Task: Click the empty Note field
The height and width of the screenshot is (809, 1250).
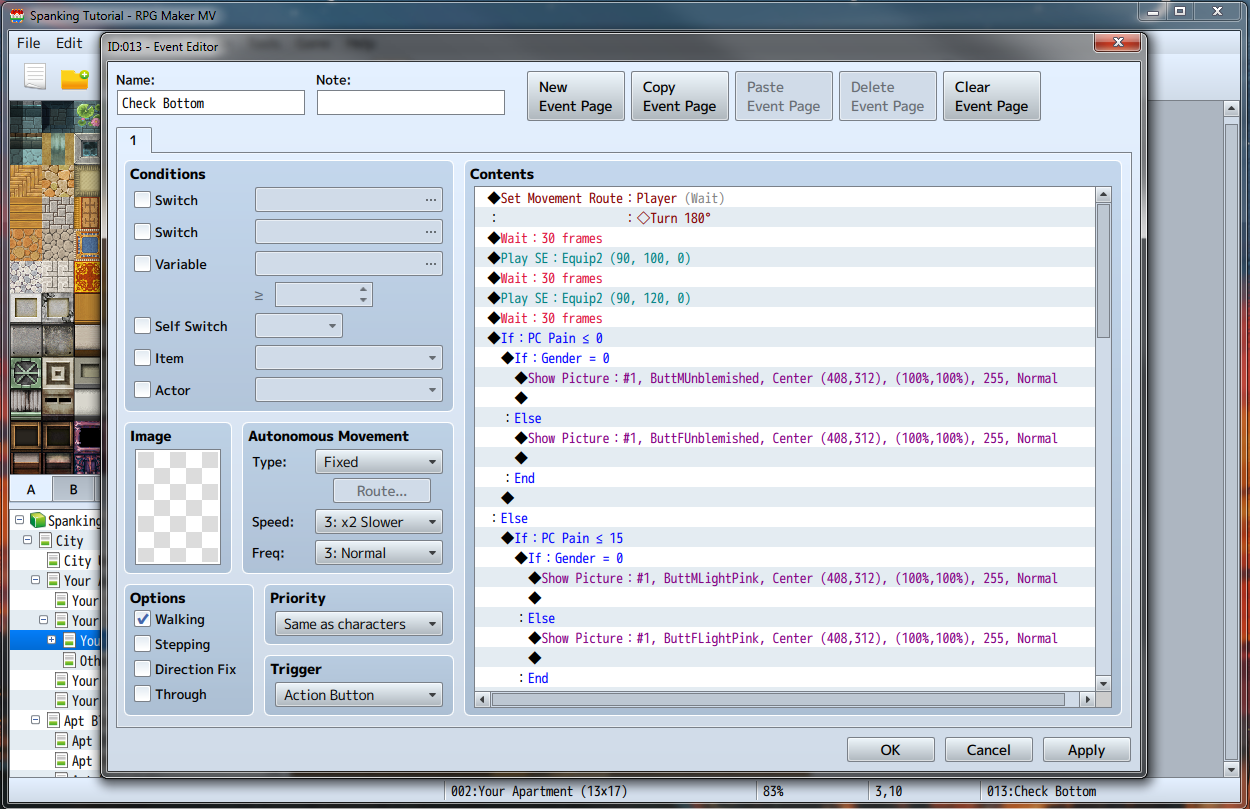Action: point(411,103)
